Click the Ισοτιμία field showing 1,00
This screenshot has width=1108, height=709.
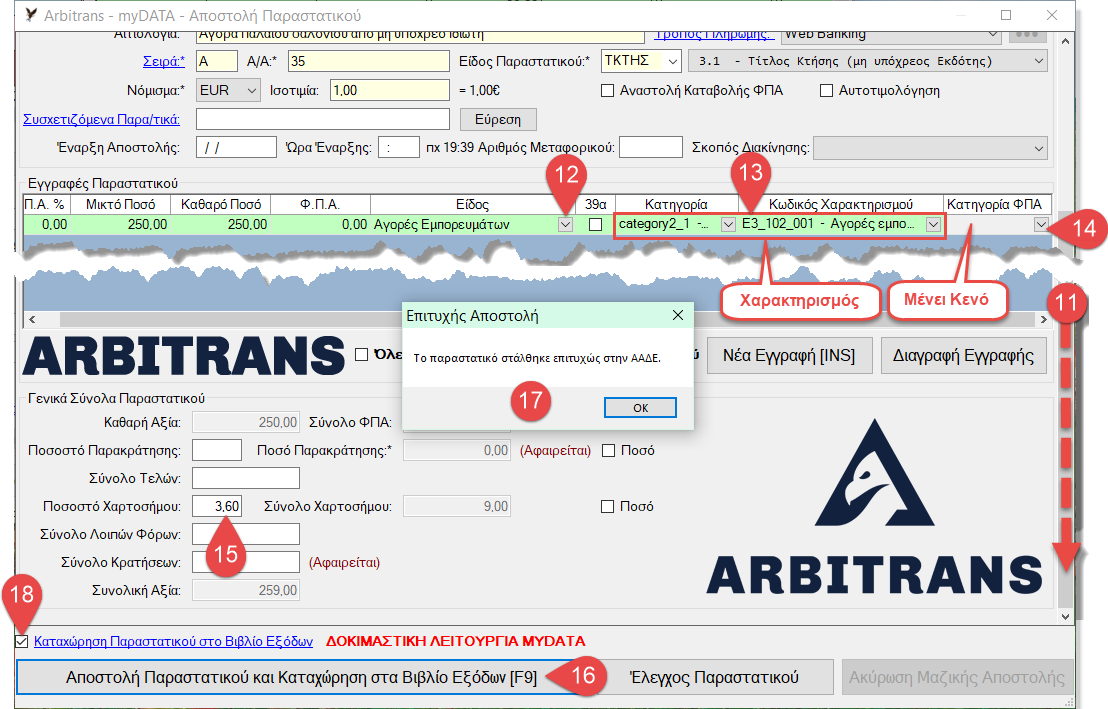[390, 90]
